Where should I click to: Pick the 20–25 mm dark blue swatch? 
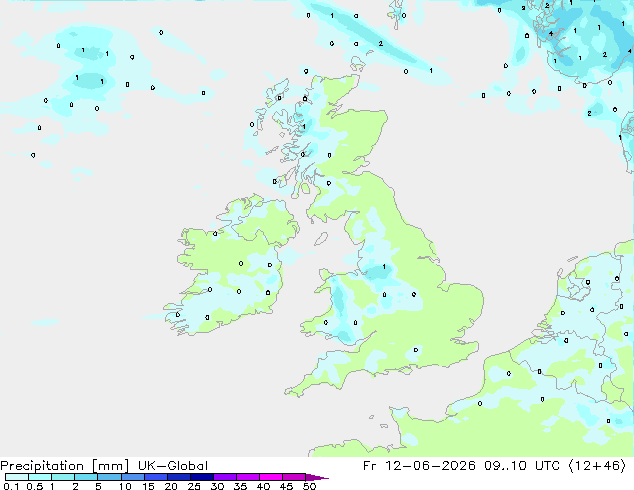point(178,477)
